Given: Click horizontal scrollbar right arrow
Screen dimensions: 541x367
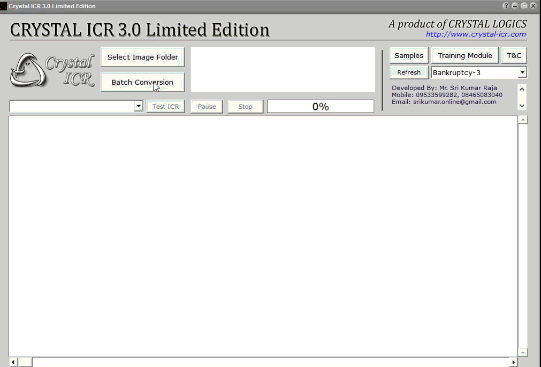Looking at the screenshot, I should click(513, 362).
